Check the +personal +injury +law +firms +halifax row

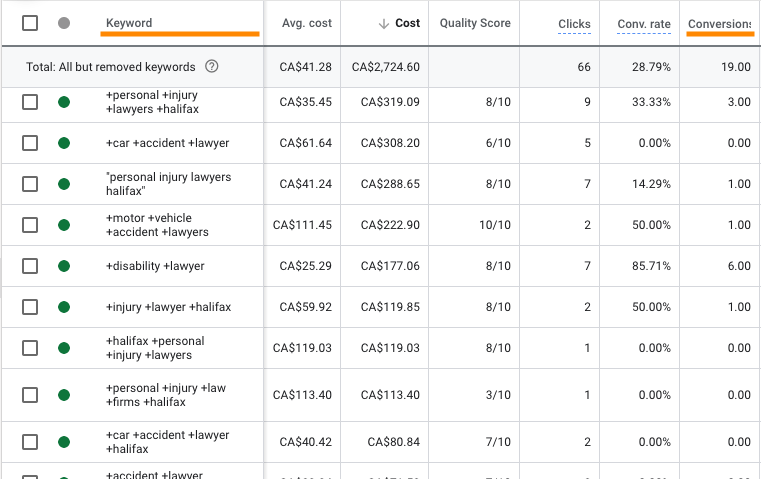click(30, 395)
